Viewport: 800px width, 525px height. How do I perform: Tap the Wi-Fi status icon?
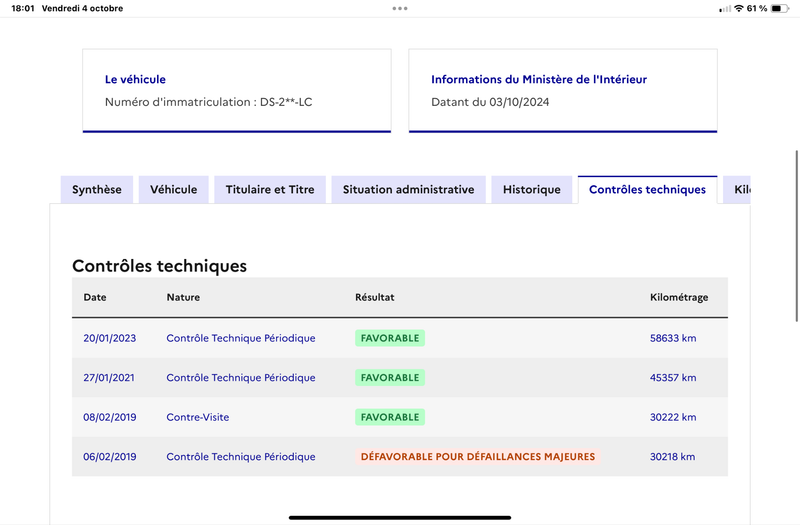(738, 8)
